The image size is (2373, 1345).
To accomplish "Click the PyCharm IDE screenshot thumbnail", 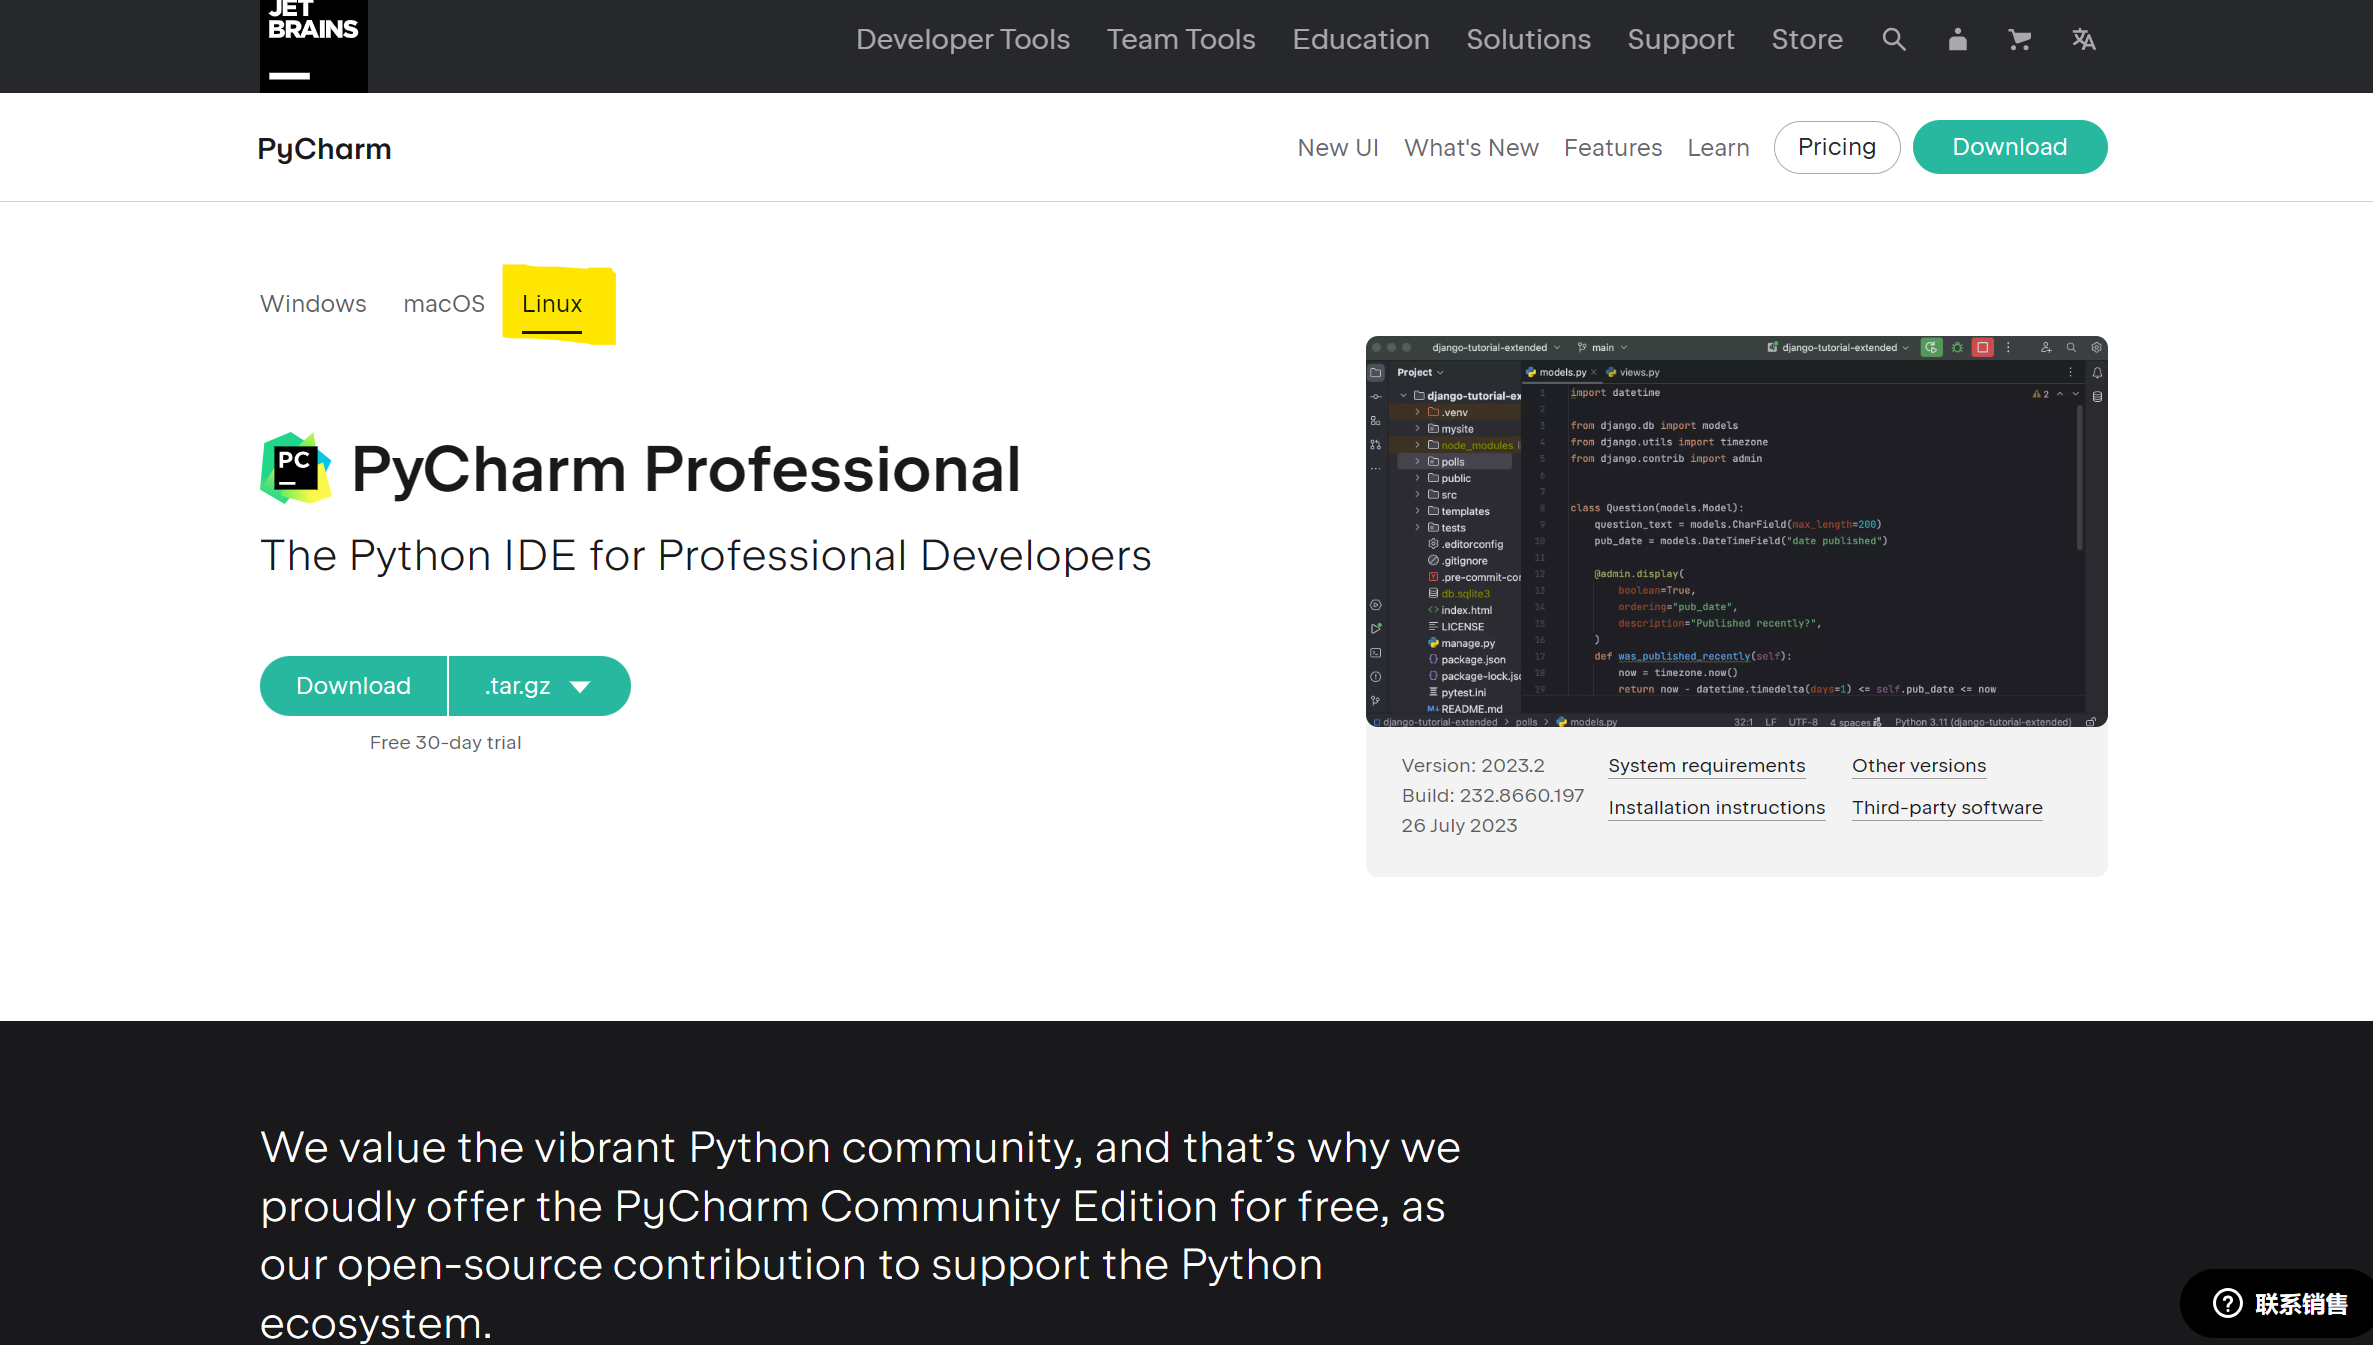I will tap(1736, 531).
